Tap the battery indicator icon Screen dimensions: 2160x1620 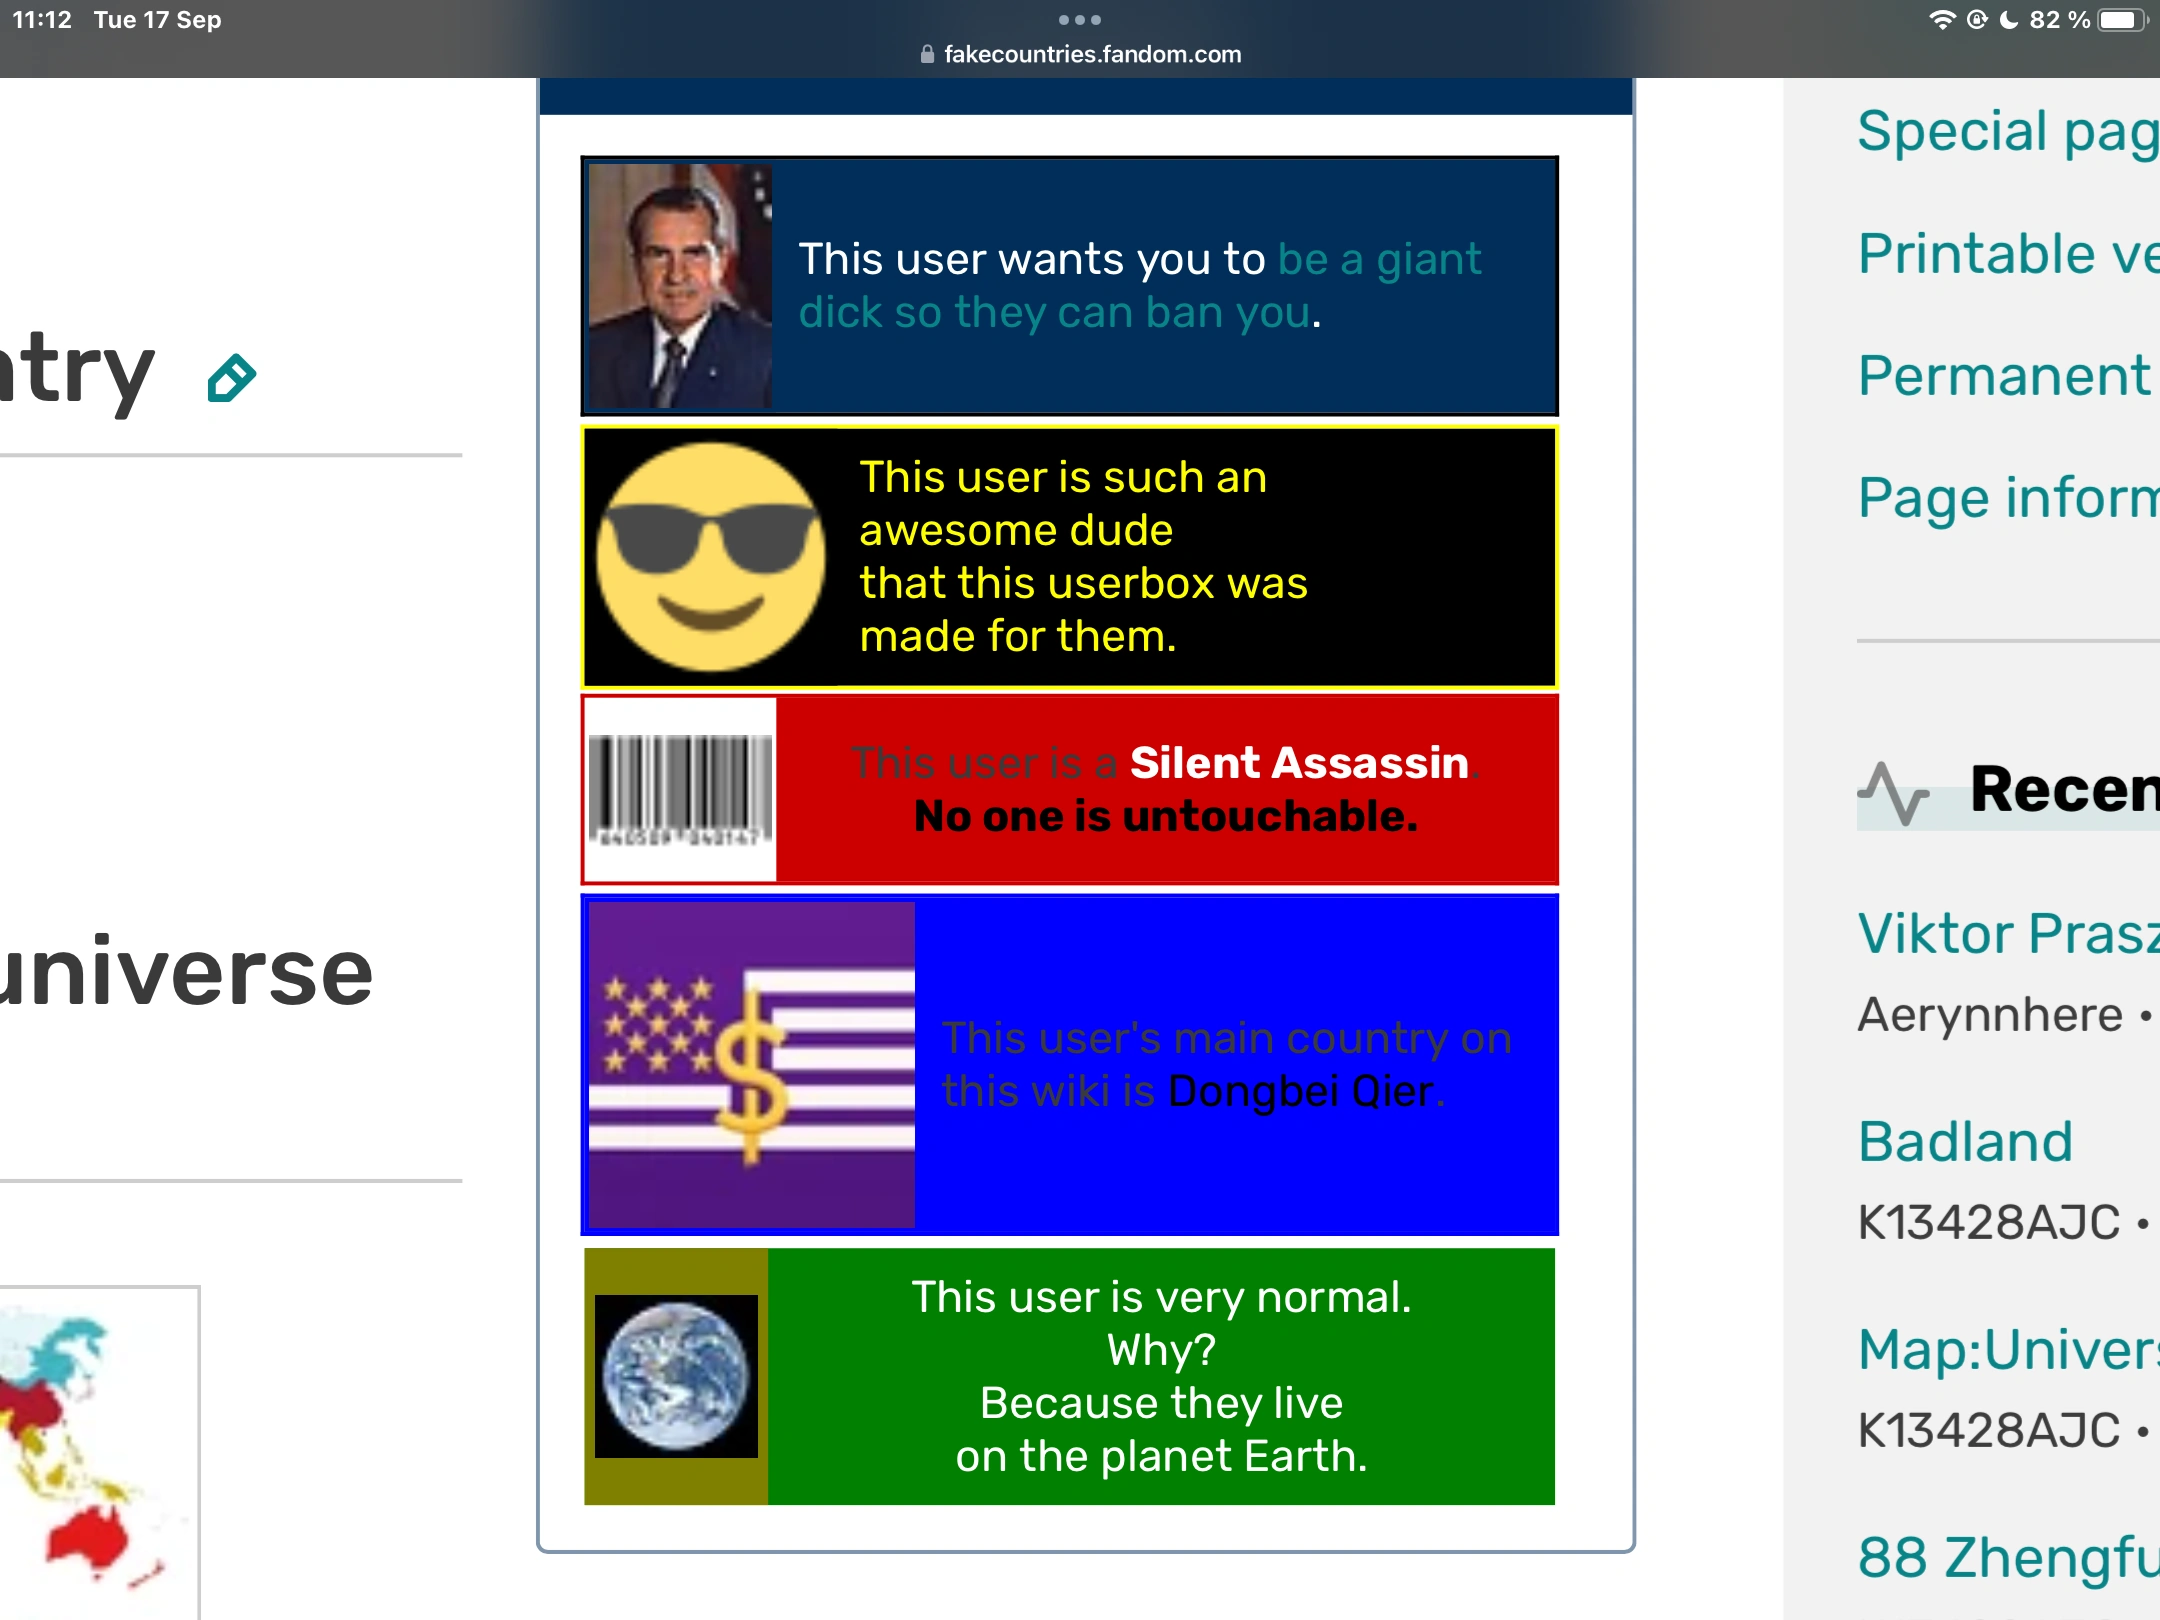pos(2122,20)
